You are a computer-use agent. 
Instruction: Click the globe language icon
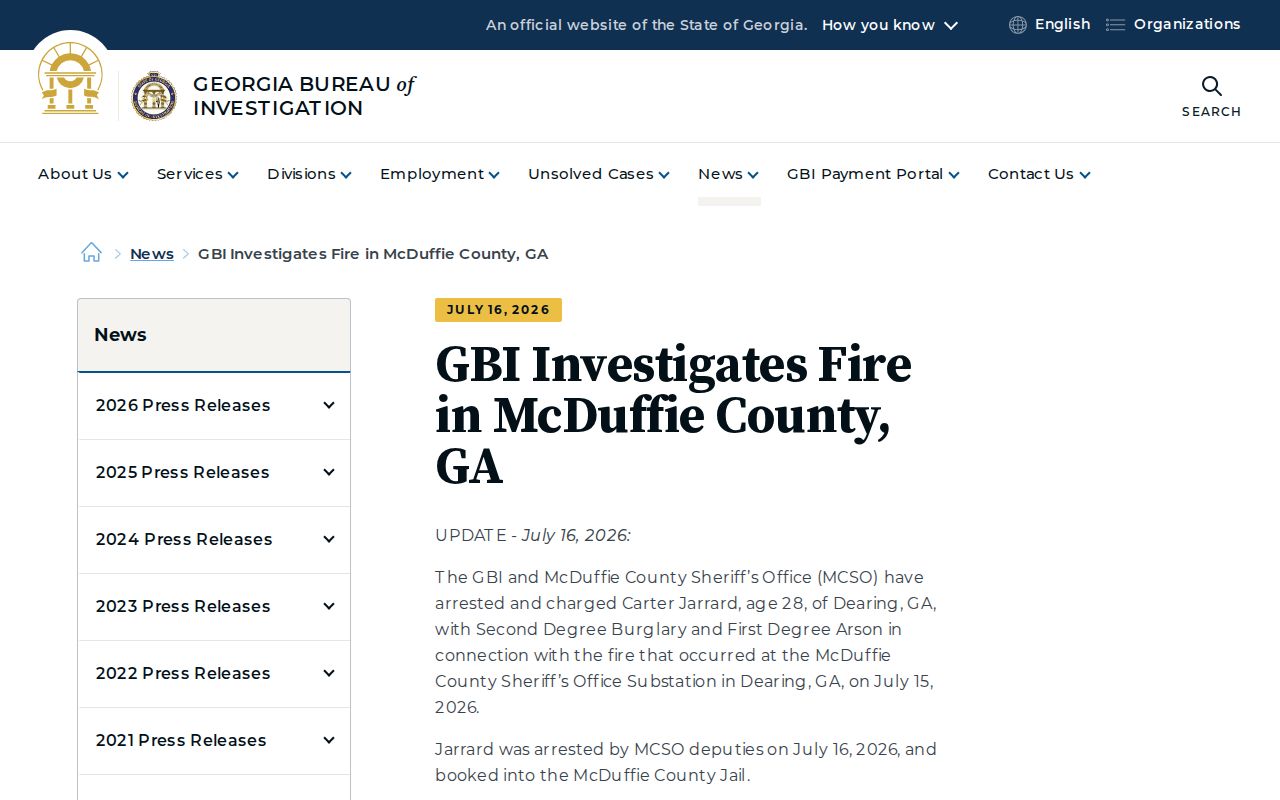click(1018, 25)
